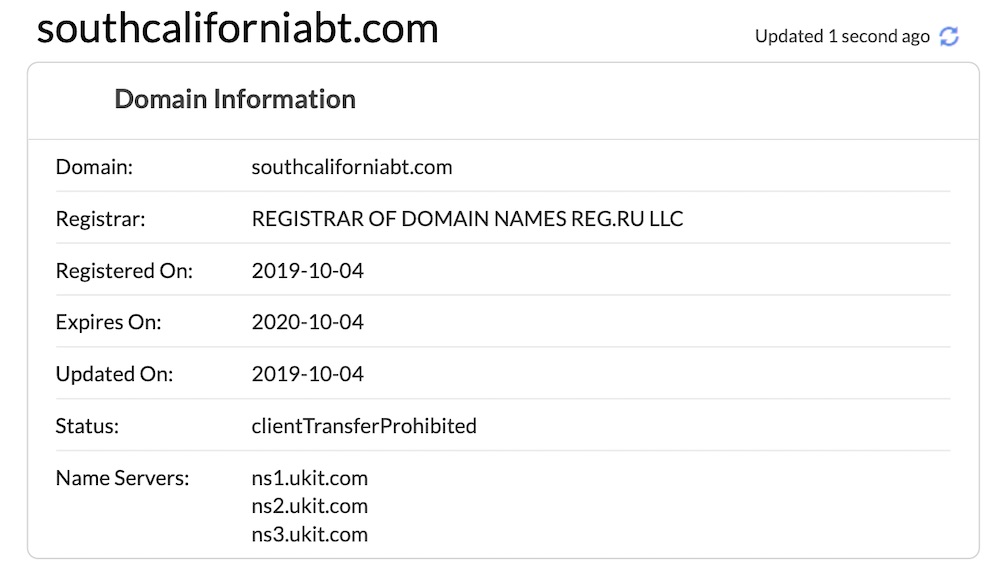Click the Updated On date value
Image resolution: width=1000 pixels, height=568 pixels.
coord(307,374)
